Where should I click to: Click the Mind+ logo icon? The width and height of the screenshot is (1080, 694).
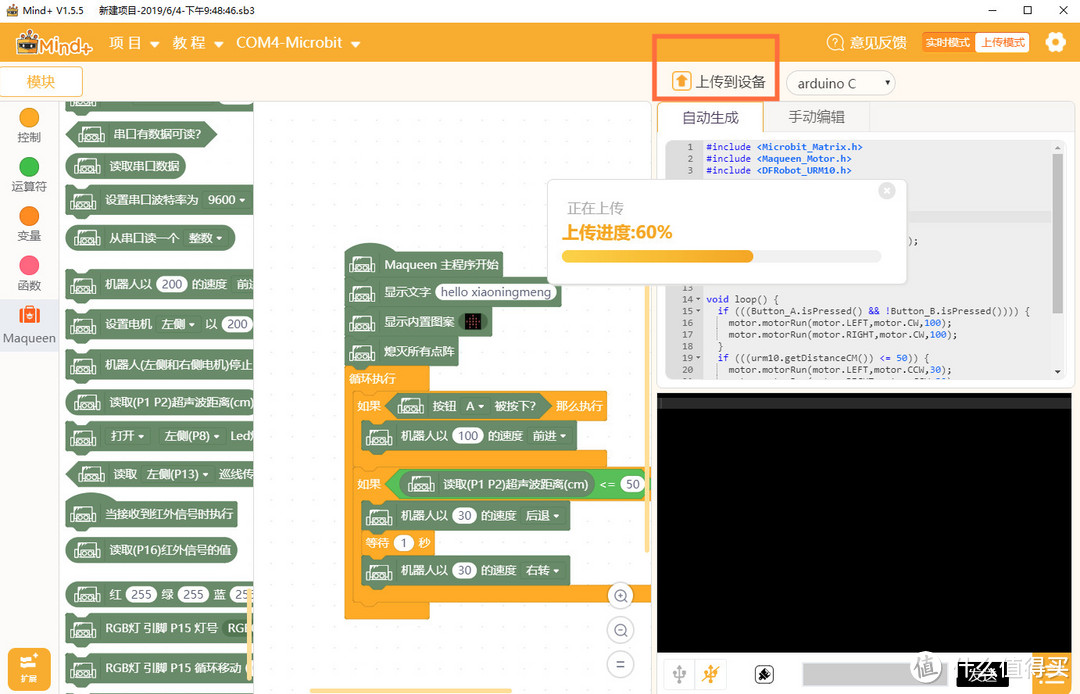pos(54,43)
